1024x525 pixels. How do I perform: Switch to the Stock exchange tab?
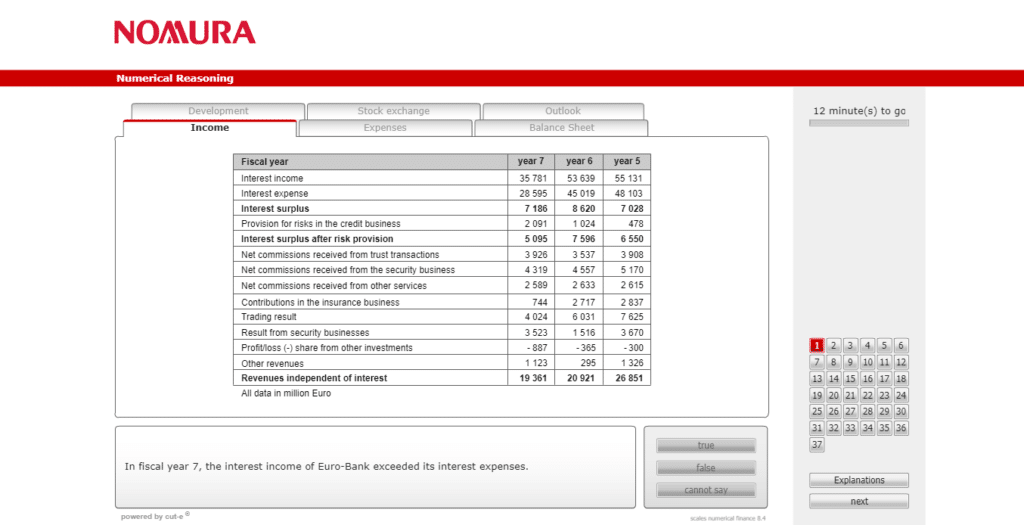pos(393,111)
